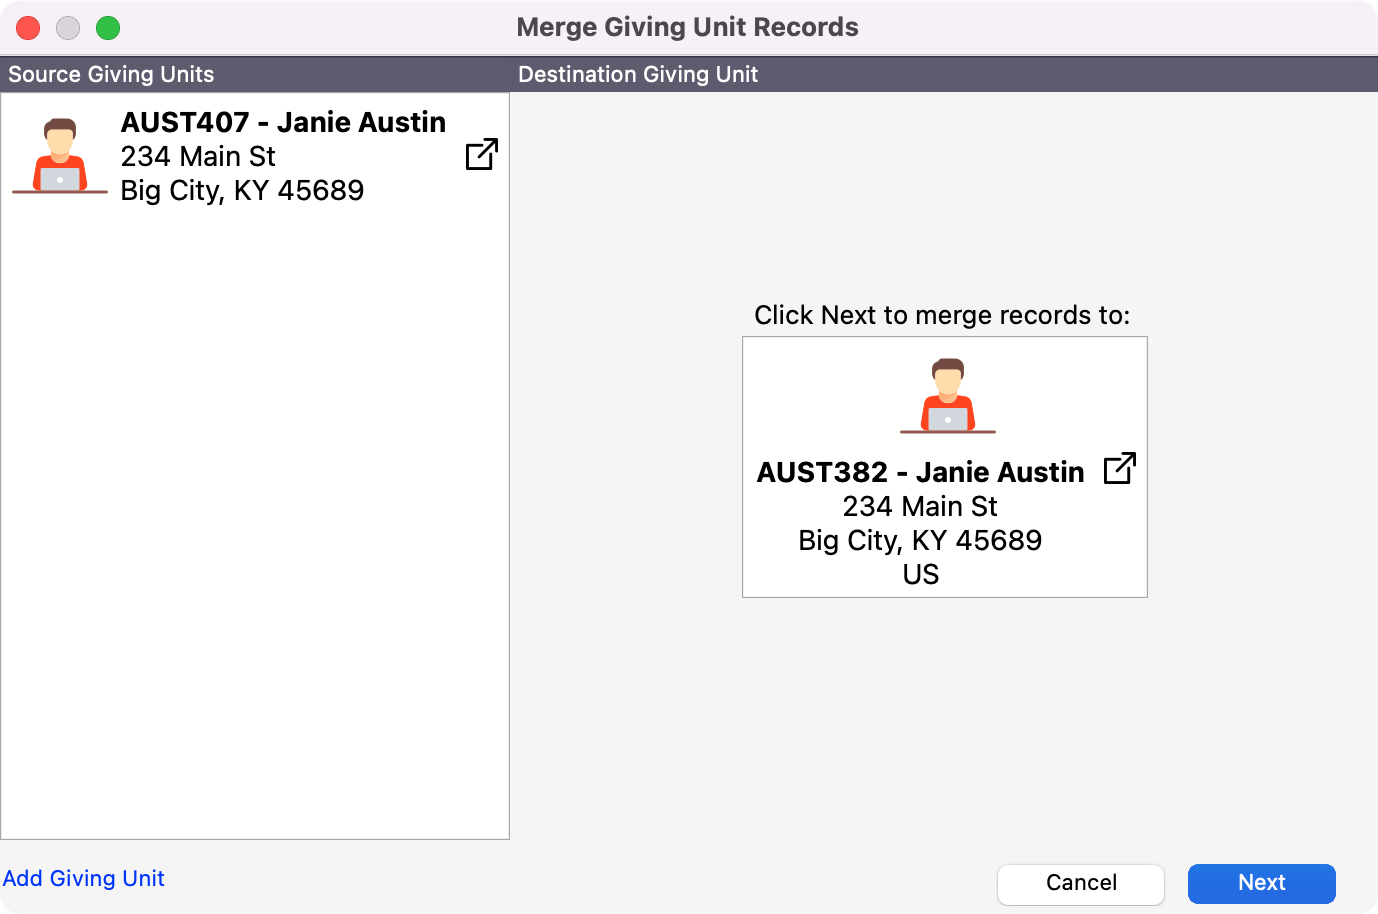The height and width of the screenshot is (914, 1378).
Task: Select AUST407 - Janie Austin source name
Action: pos(283,122)
